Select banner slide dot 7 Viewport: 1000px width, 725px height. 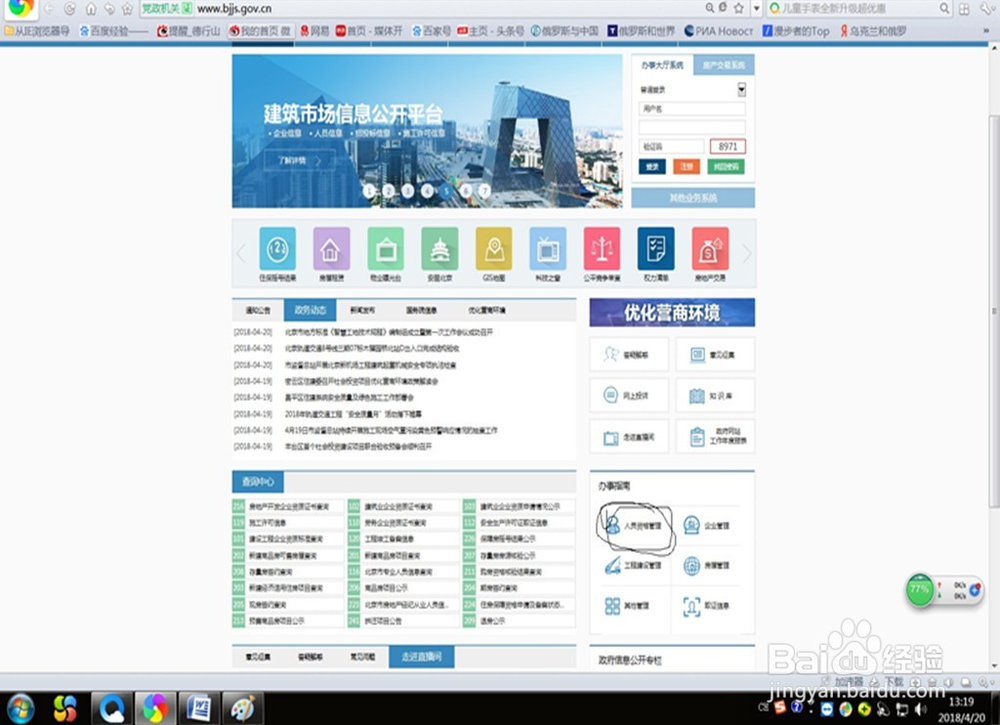point(485,191)
